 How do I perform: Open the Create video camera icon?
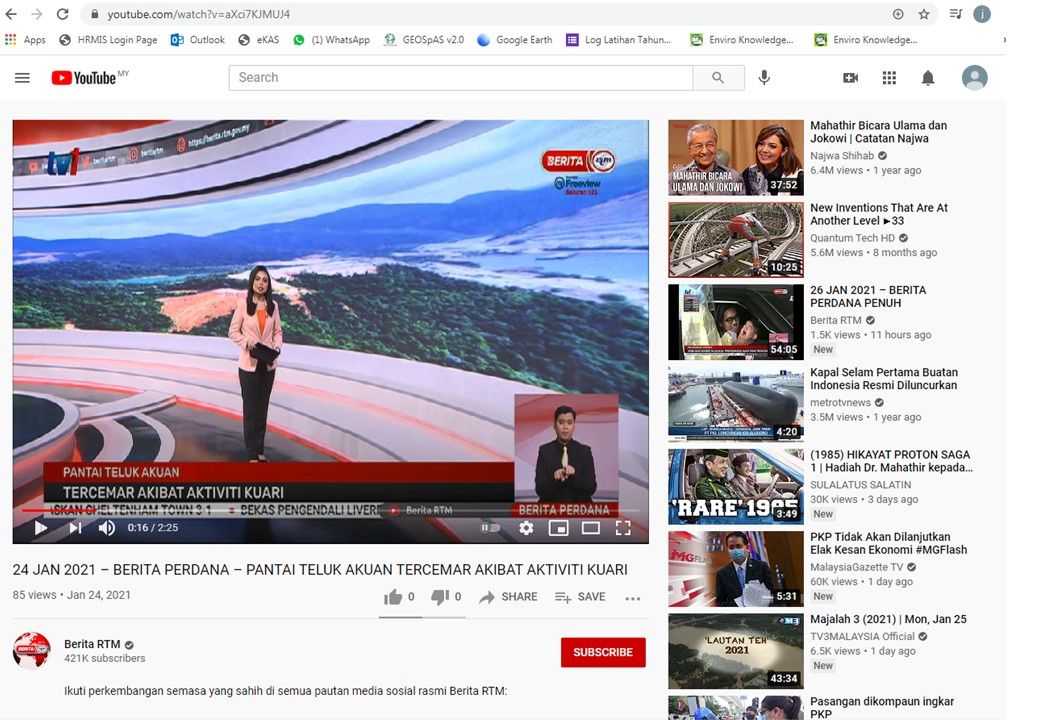coord(850,78)
